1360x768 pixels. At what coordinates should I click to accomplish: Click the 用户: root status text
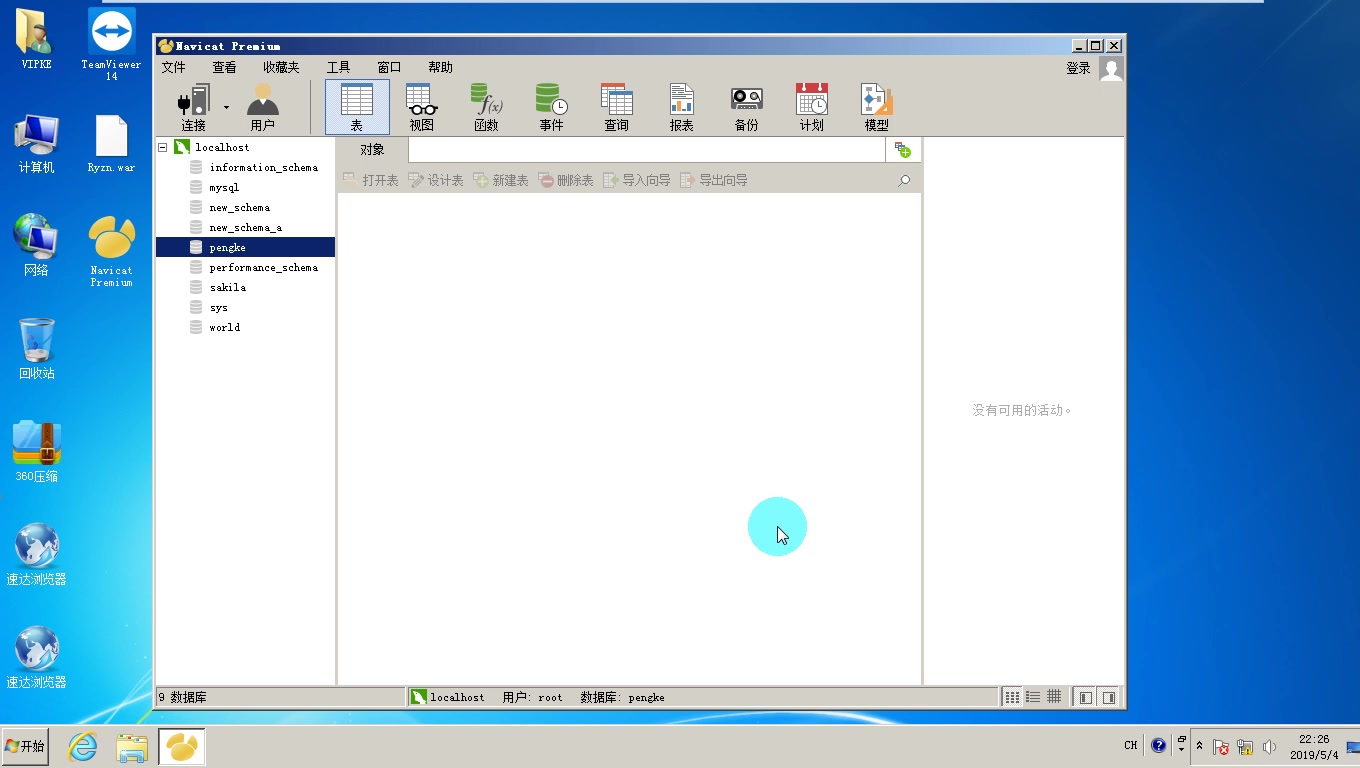pyautogui.click(x=533, y=697)
